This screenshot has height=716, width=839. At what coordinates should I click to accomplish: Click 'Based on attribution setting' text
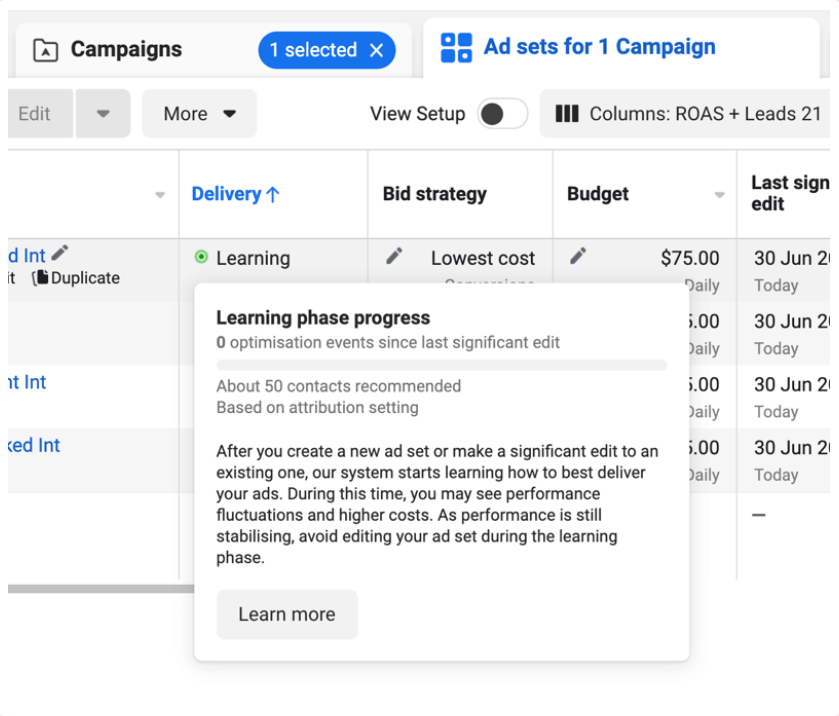317,407
